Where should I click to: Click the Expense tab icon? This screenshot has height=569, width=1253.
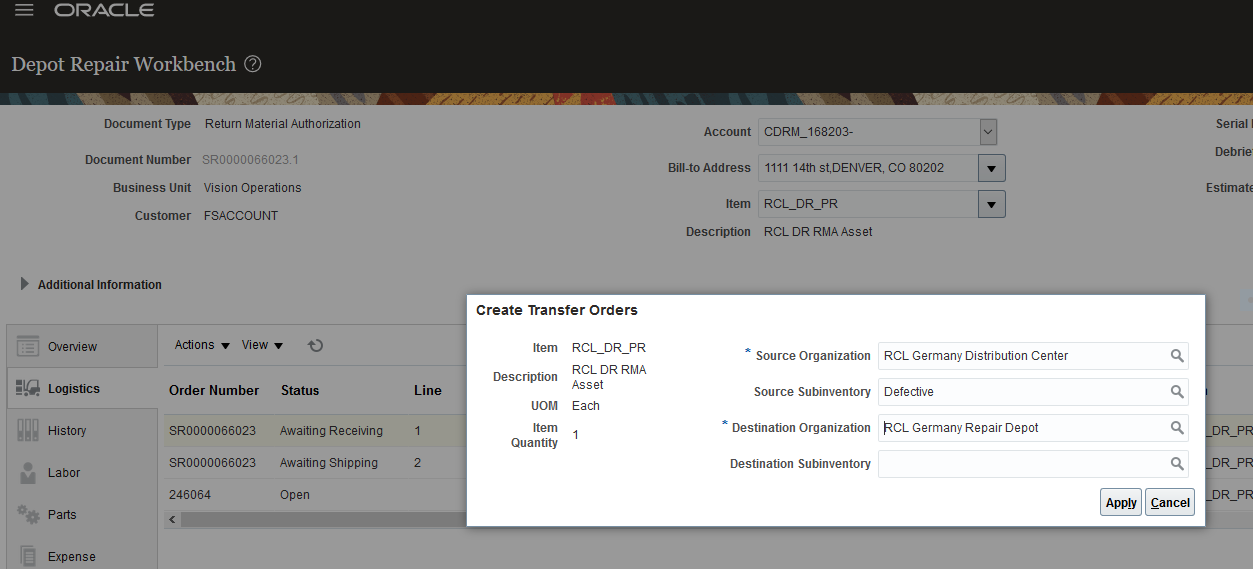tap(28, 556)
